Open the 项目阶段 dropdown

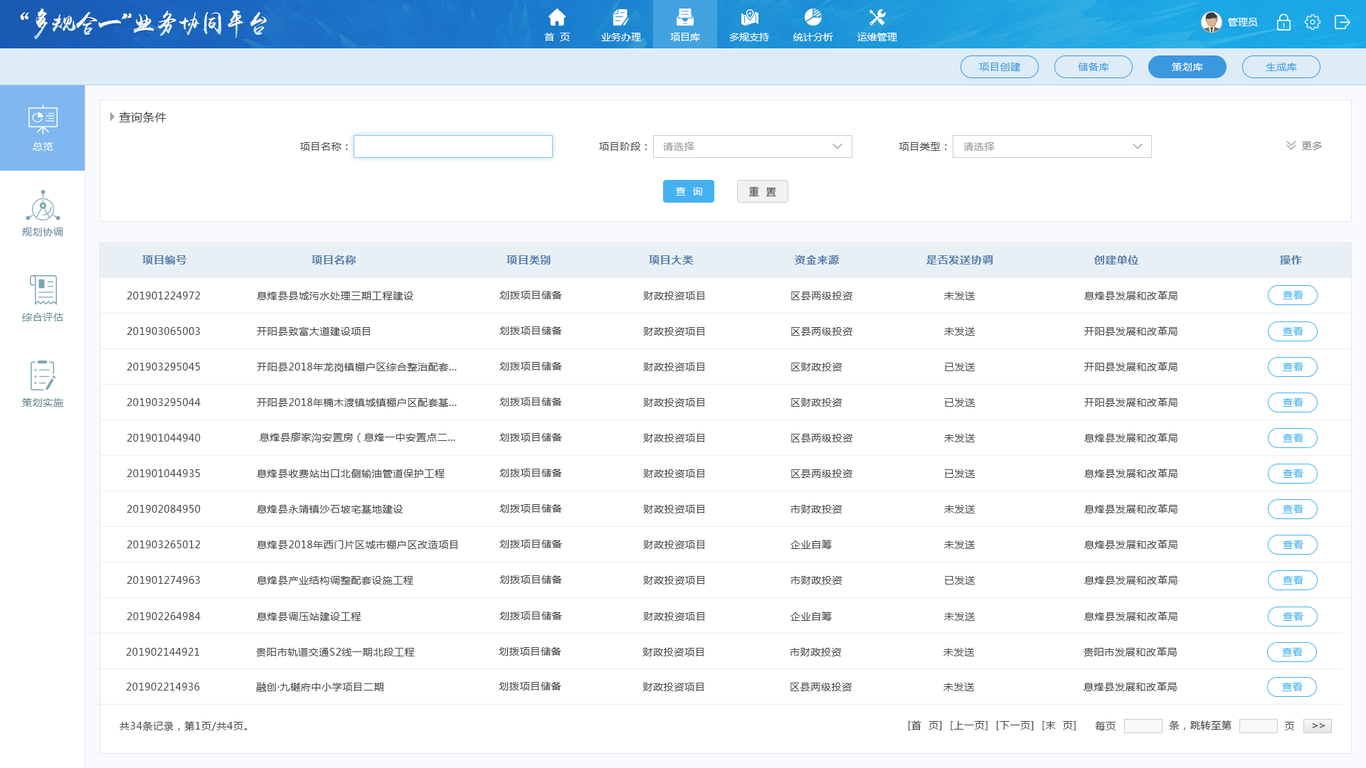[752, 146]
